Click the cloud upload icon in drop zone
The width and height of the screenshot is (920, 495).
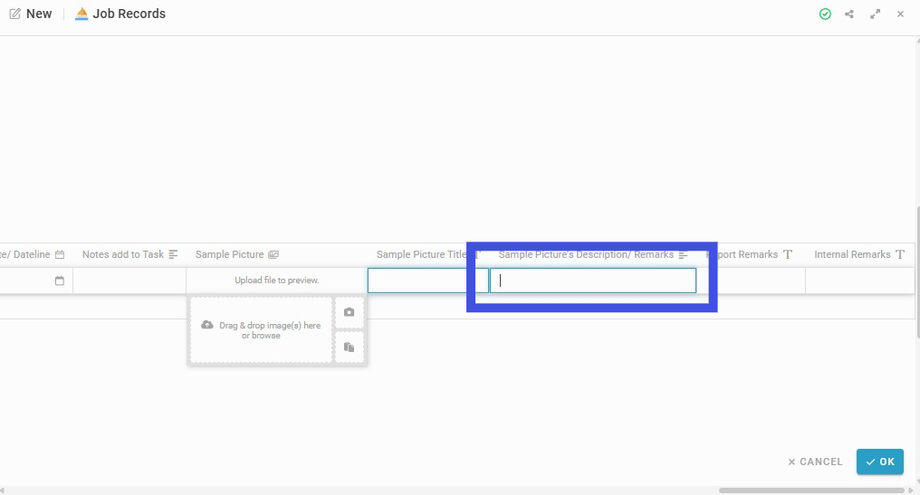tap(207, 324)
